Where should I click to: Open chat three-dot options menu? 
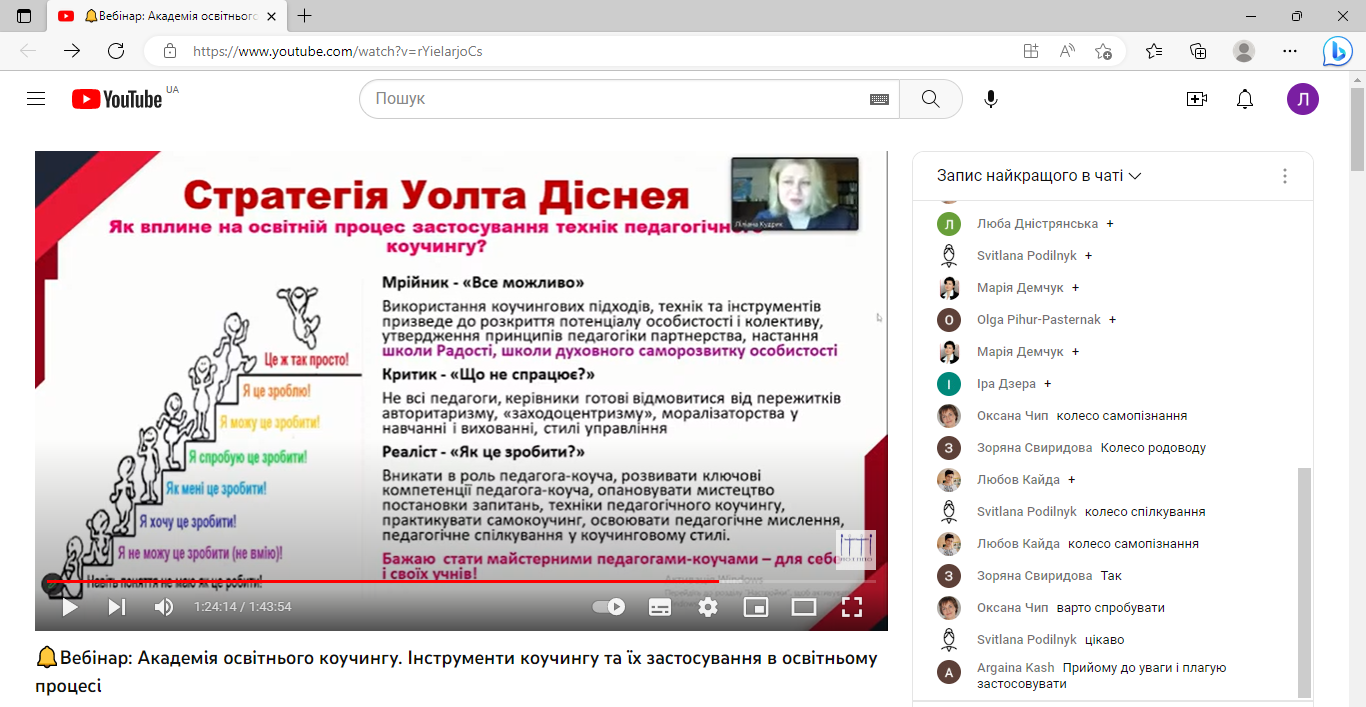click(1285, 176)
